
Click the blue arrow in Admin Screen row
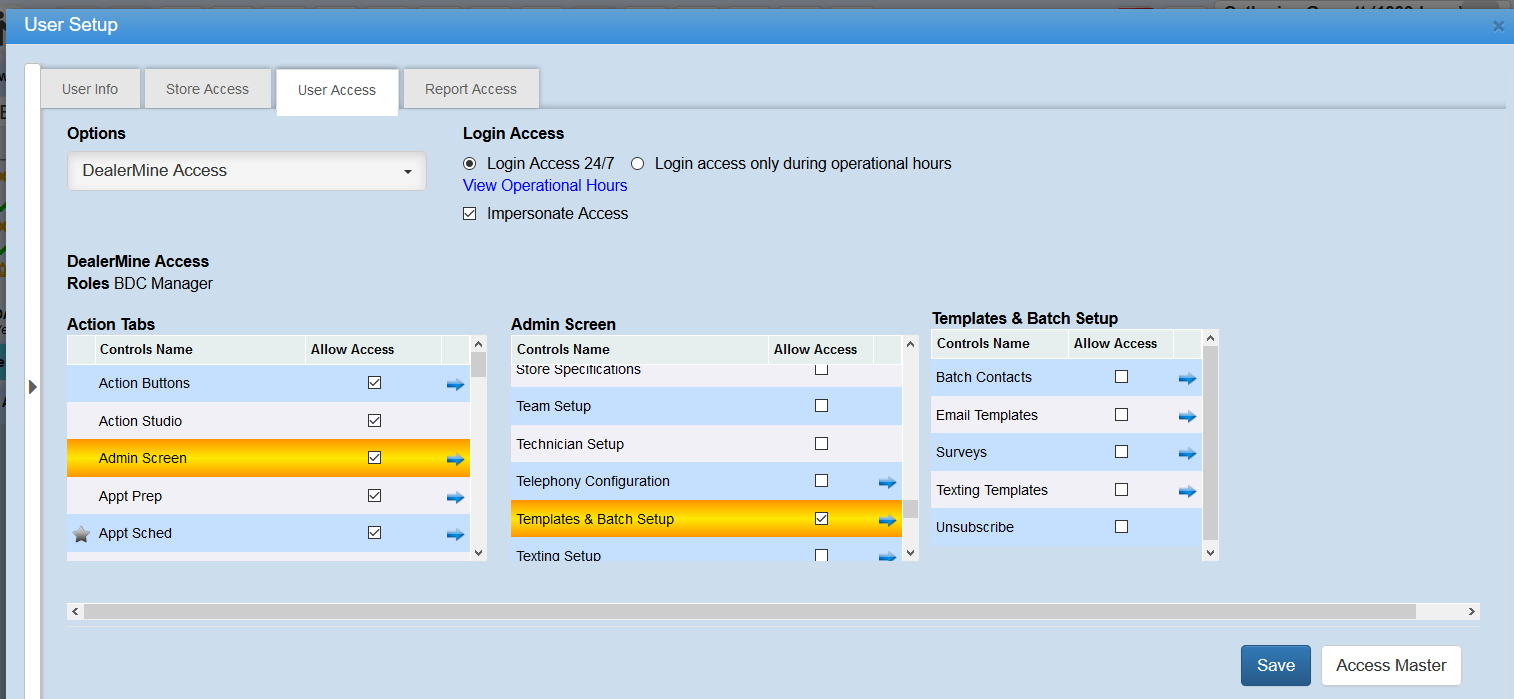pyautogui.click(x=455, y=459)
